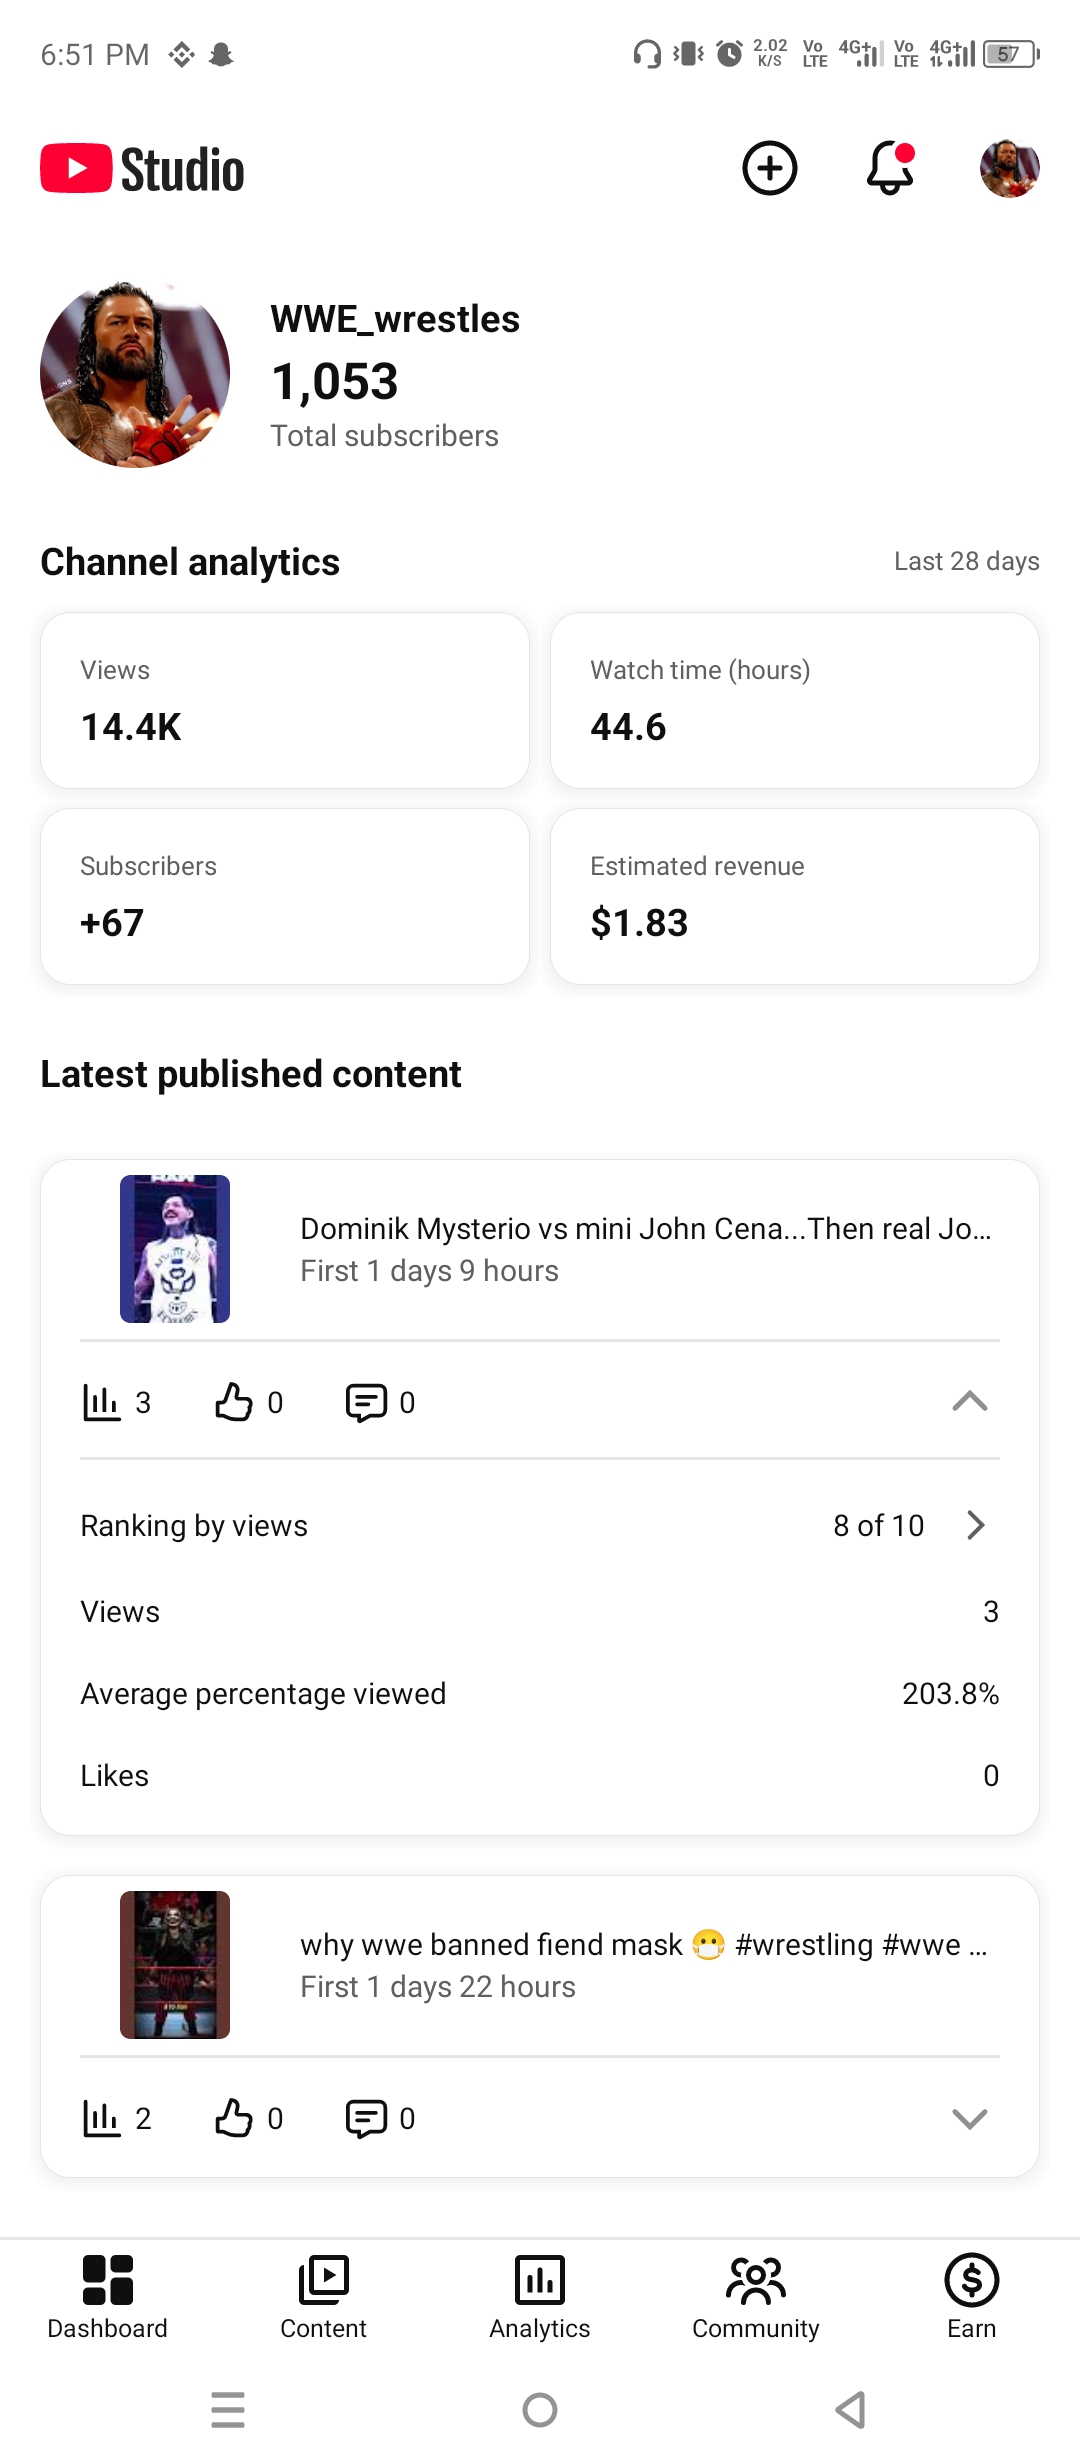This screenshot has width=1080, height=2460.
Task: Tap the Android back navigation button
Action: coord(850,2410)
